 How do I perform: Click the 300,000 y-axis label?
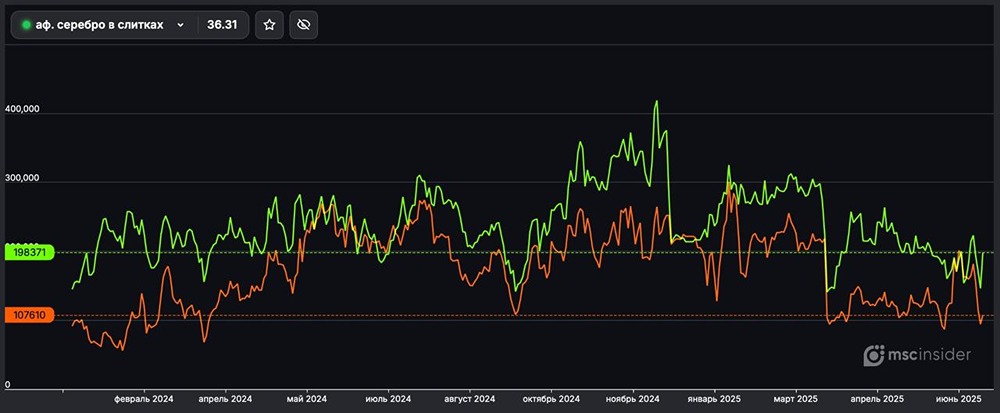pyautogui.click(x=22, y=179)
